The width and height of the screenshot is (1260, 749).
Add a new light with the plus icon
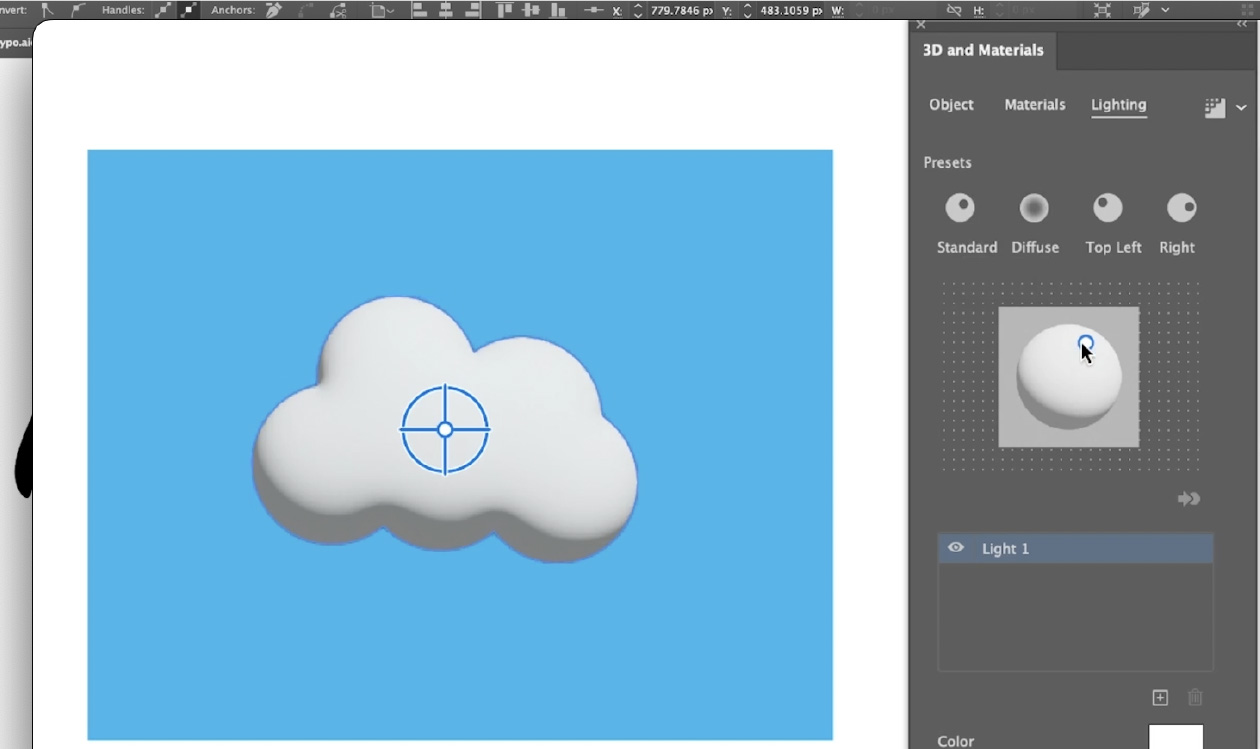1160,697
